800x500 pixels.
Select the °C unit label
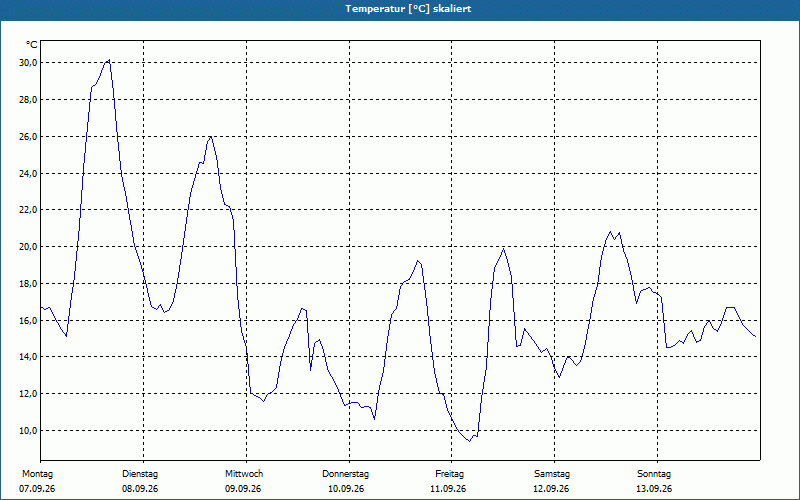tap(32, 45)
